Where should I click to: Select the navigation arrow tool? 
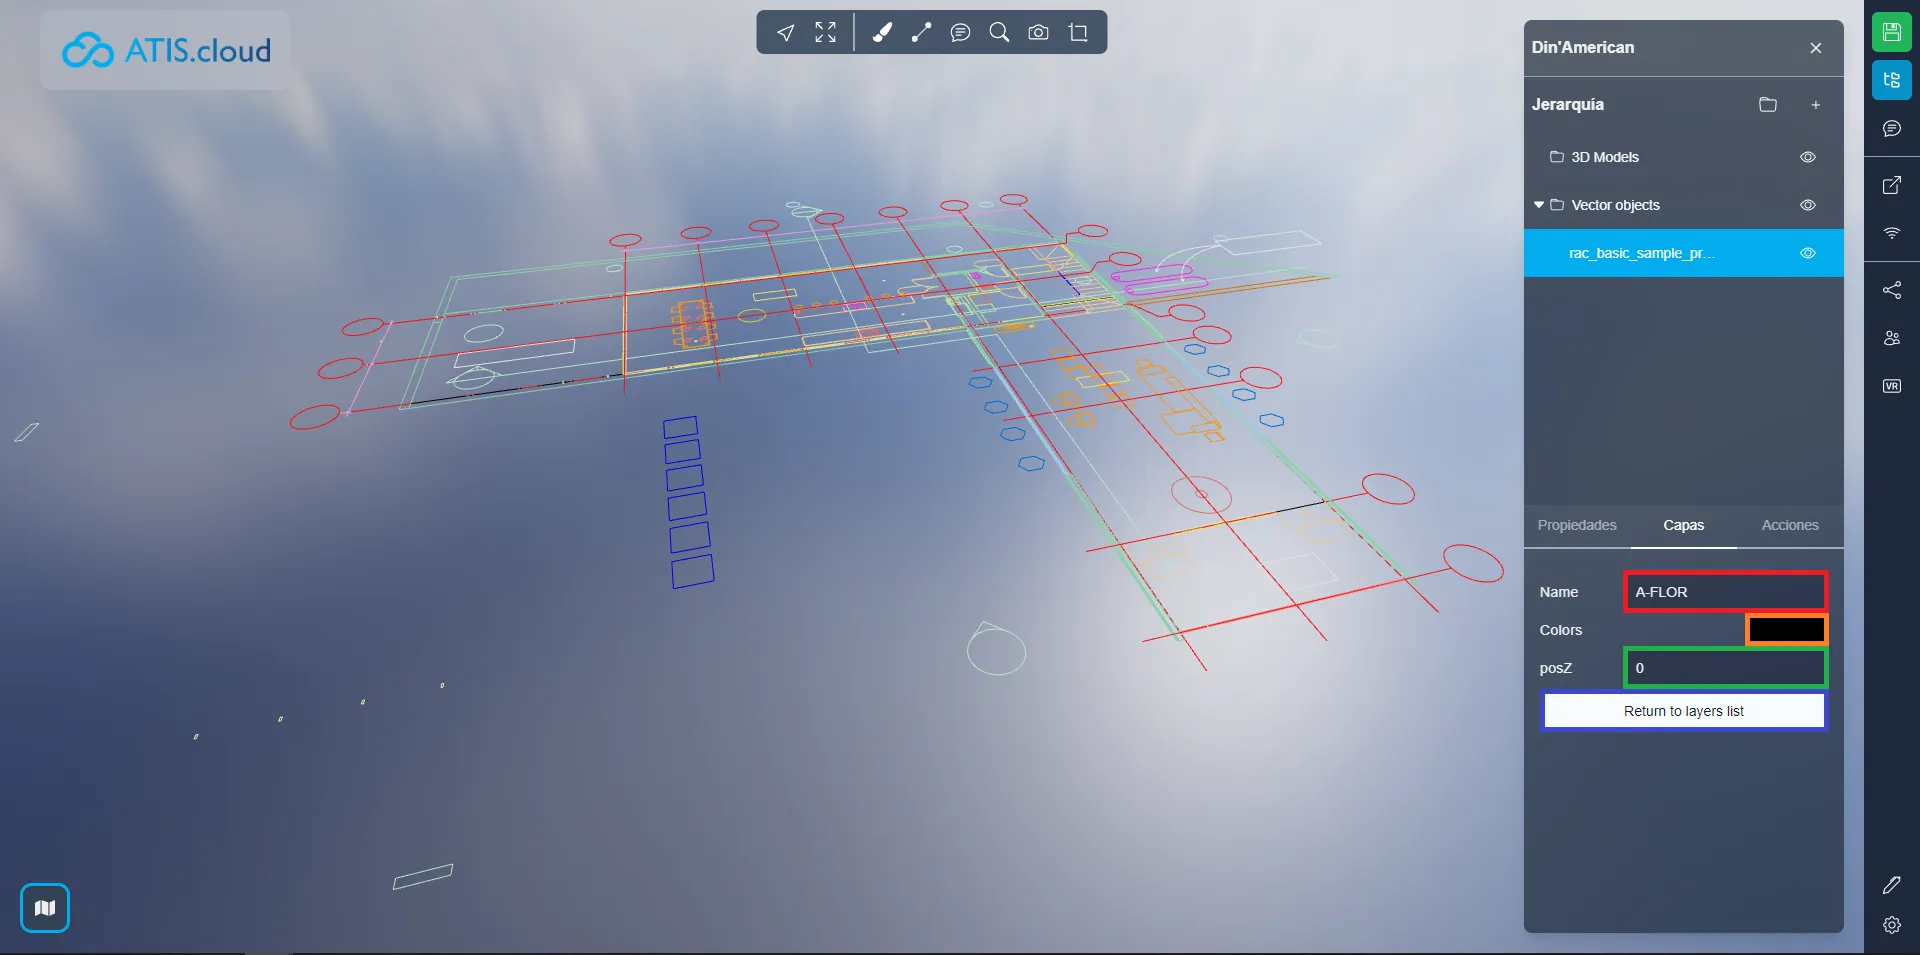click(x=786, y=32)
